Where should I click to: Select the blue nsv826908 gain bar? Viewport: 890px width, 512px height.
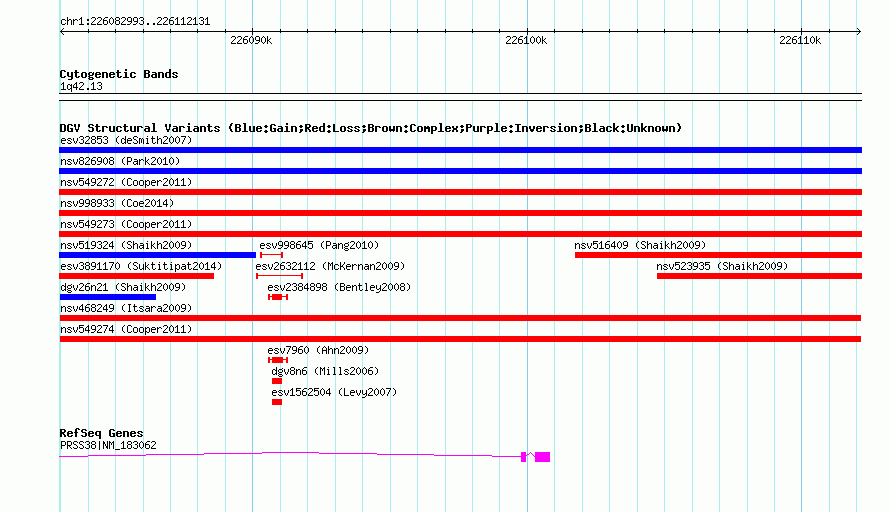(460, 171)
